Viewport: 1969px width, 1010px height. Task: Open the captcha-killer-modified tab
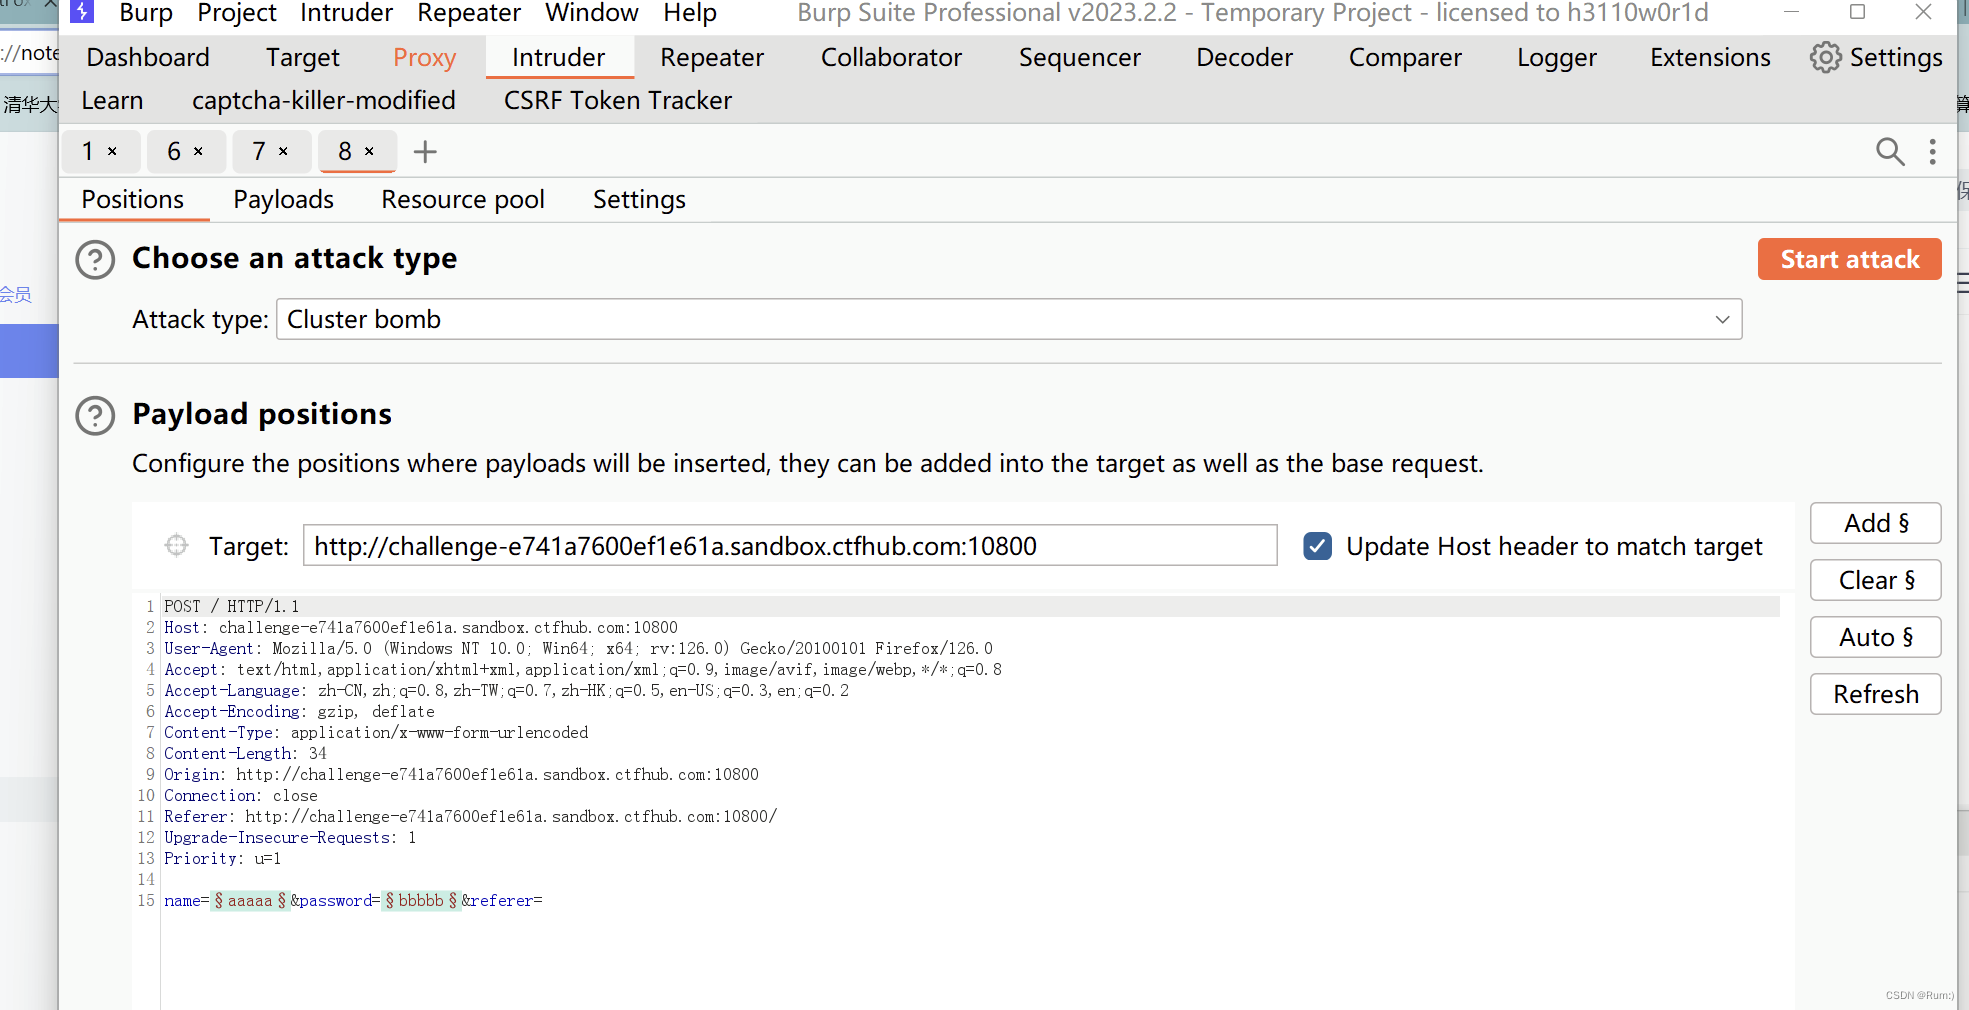[x=323, y=100]
